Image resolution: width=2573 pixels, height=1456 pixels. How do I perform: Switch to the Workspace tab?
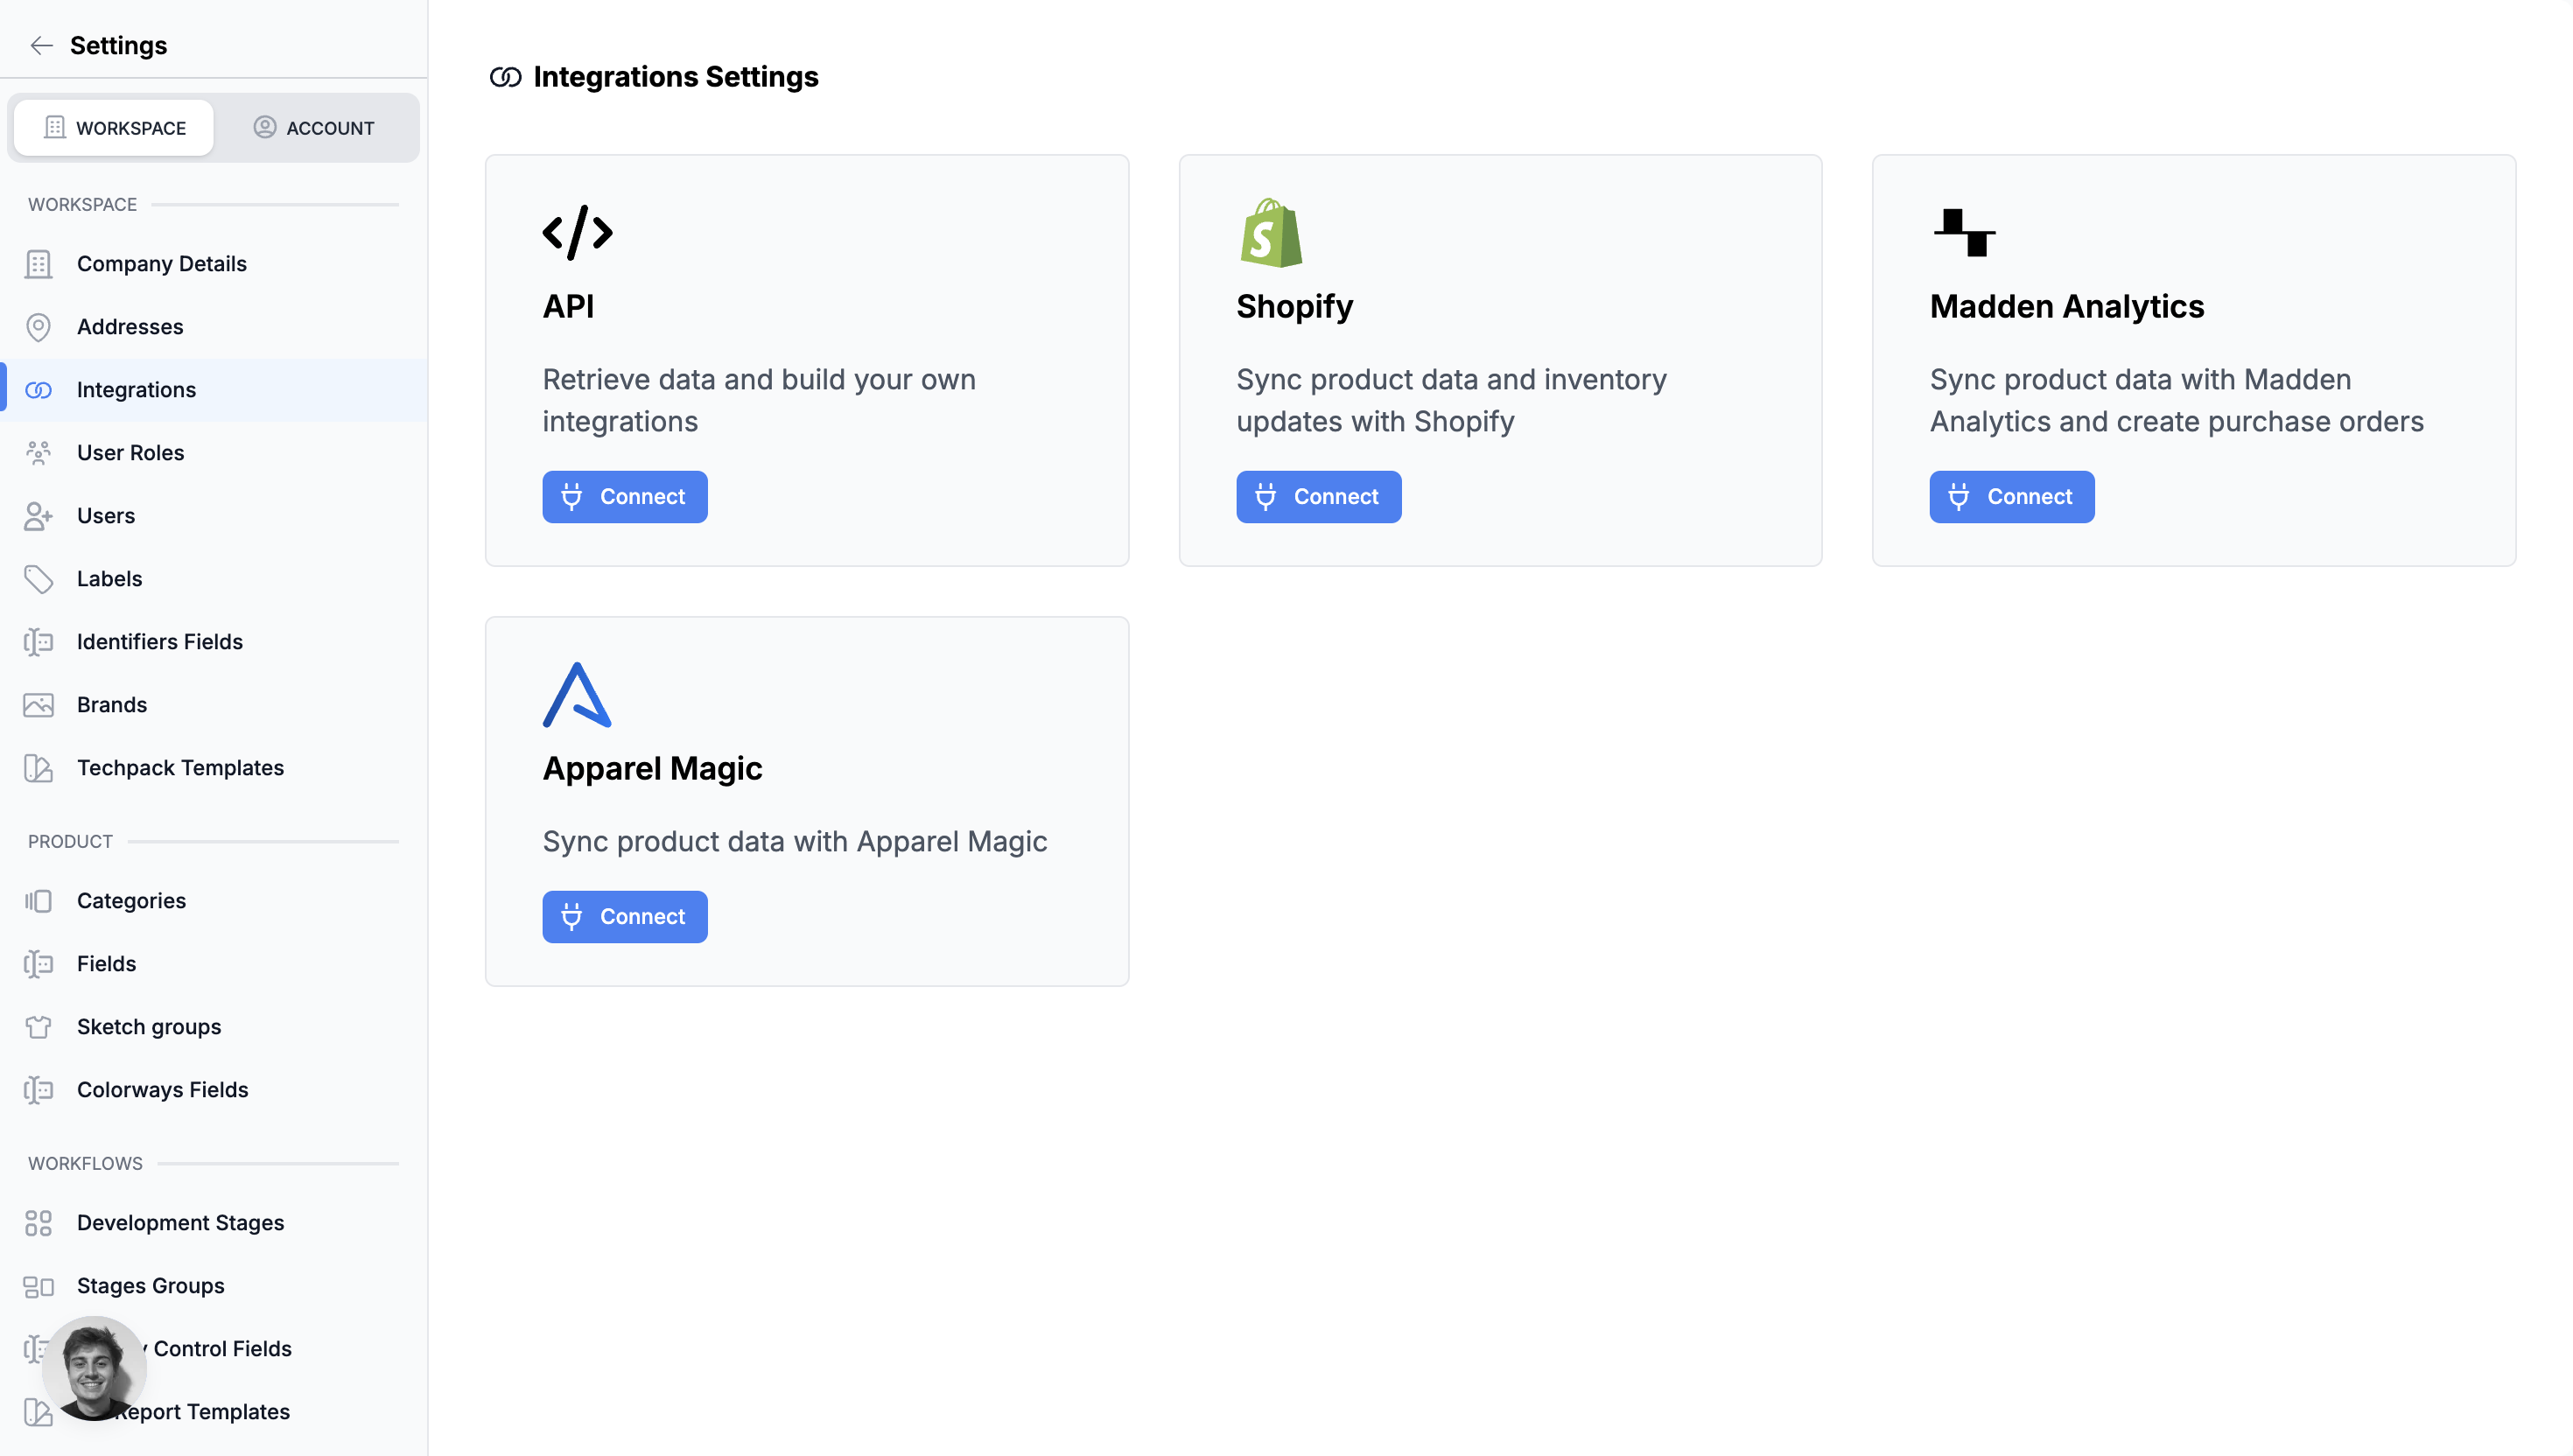pyautogui.click(x=113, y=127)
